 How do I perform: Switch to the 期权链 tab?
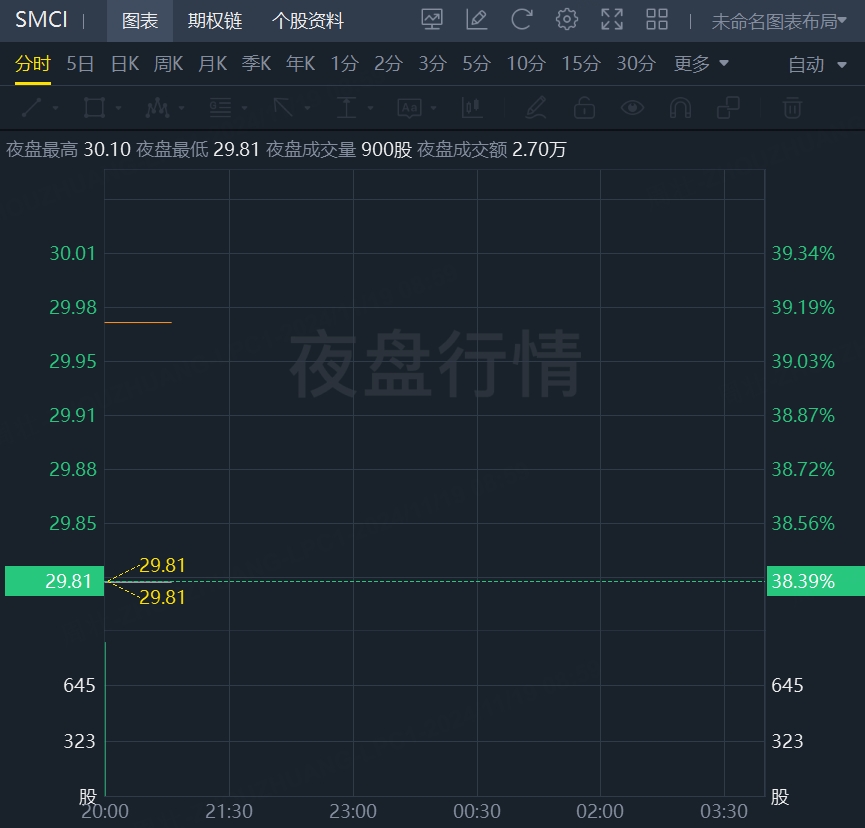pyautogui.click(x=215, y=21)
